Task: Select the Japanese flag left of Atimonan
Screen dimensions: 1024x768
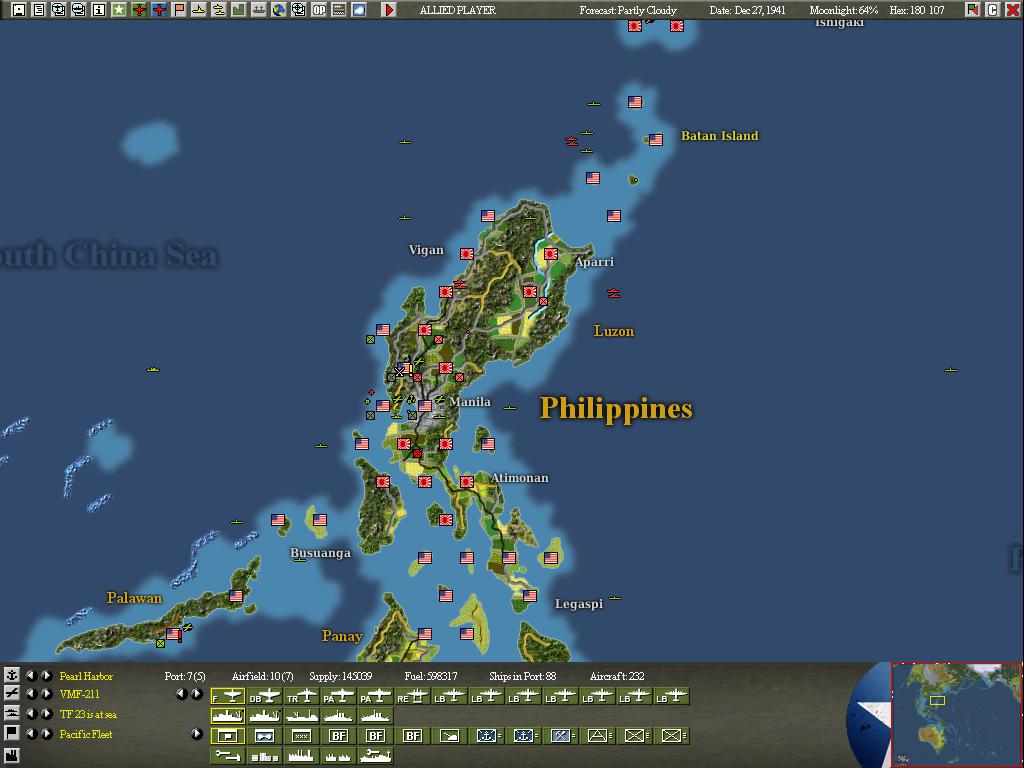Action: point(466,482)
